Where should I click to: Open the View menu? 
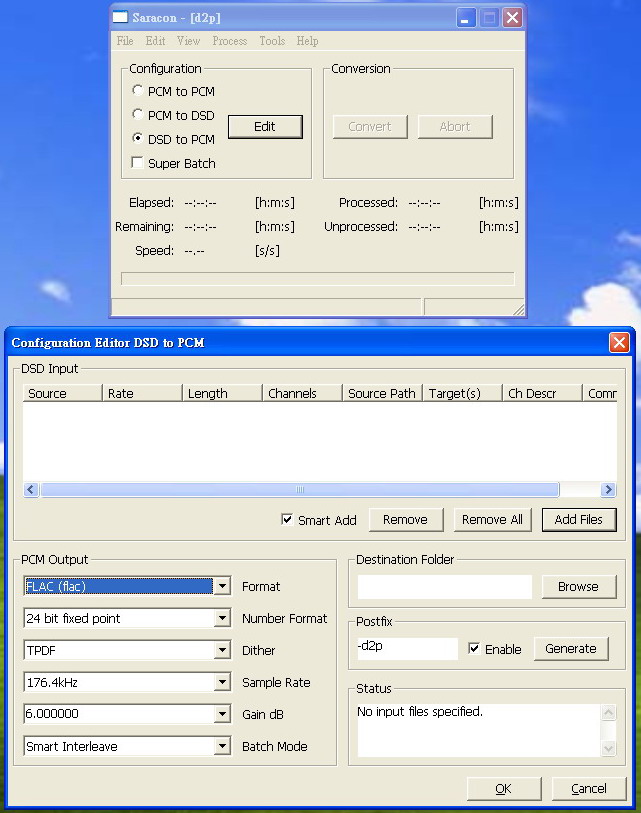click(x=188, y=41)
